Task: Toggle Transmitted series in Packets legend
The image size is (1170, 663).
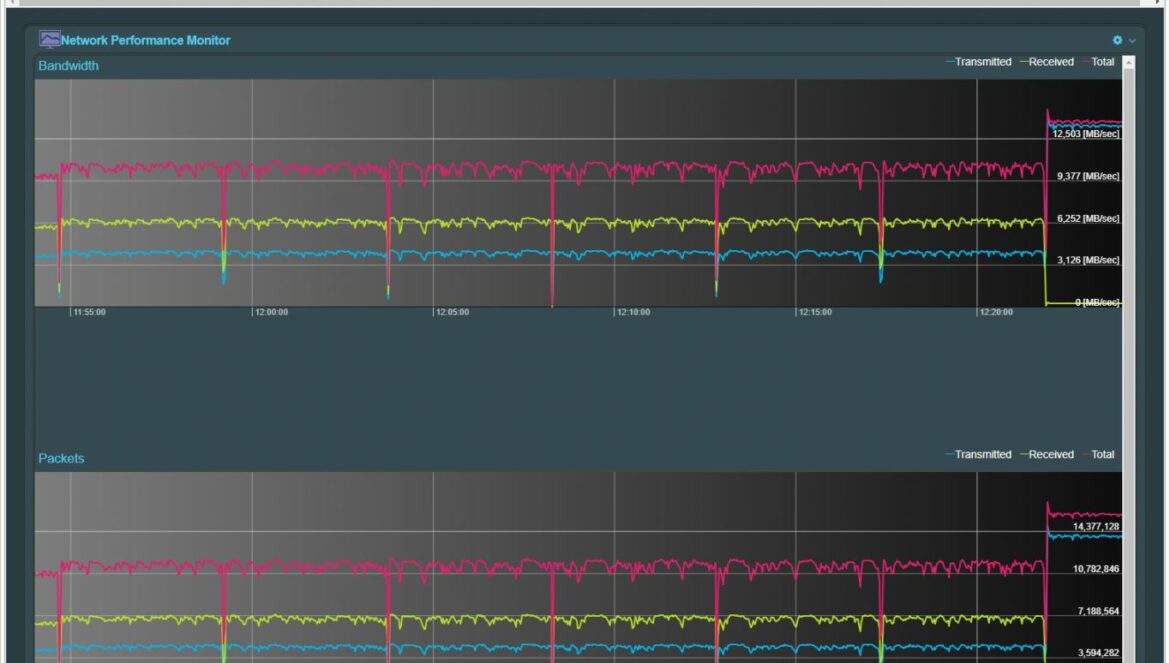Action: [978, 454]
